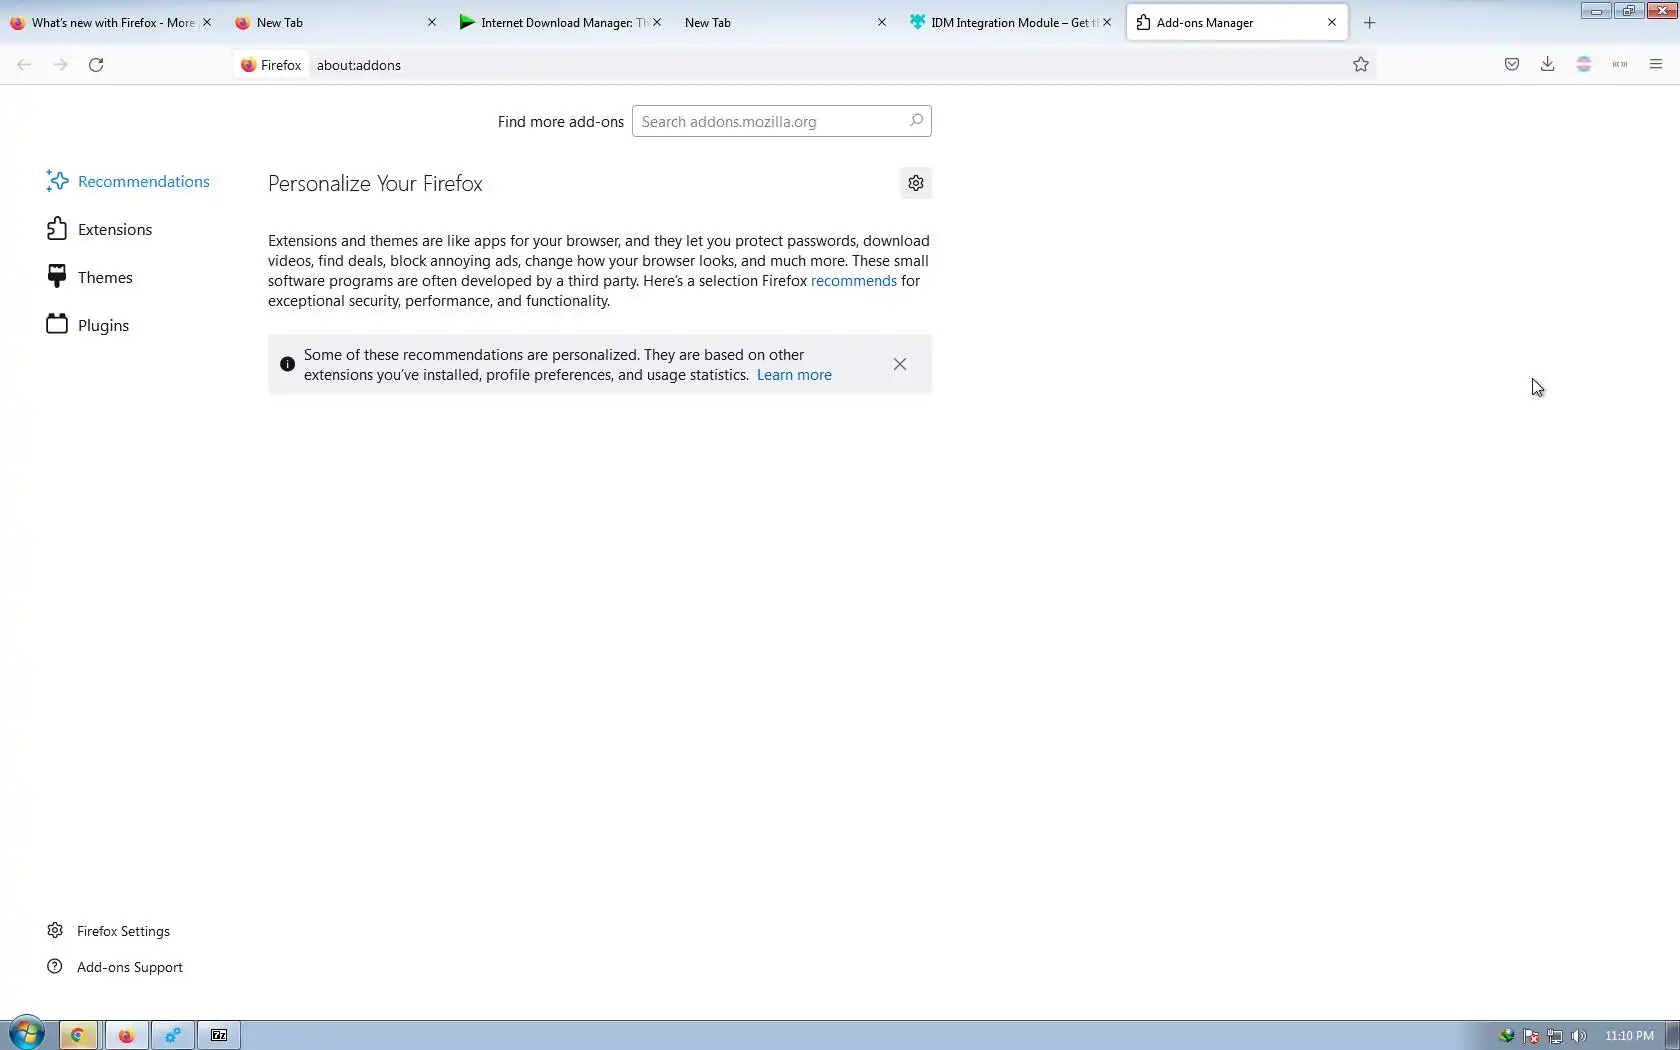1680x1050 pixels.
Task: Switch to New Tab beside What's new tab
Action: point(336,22)
